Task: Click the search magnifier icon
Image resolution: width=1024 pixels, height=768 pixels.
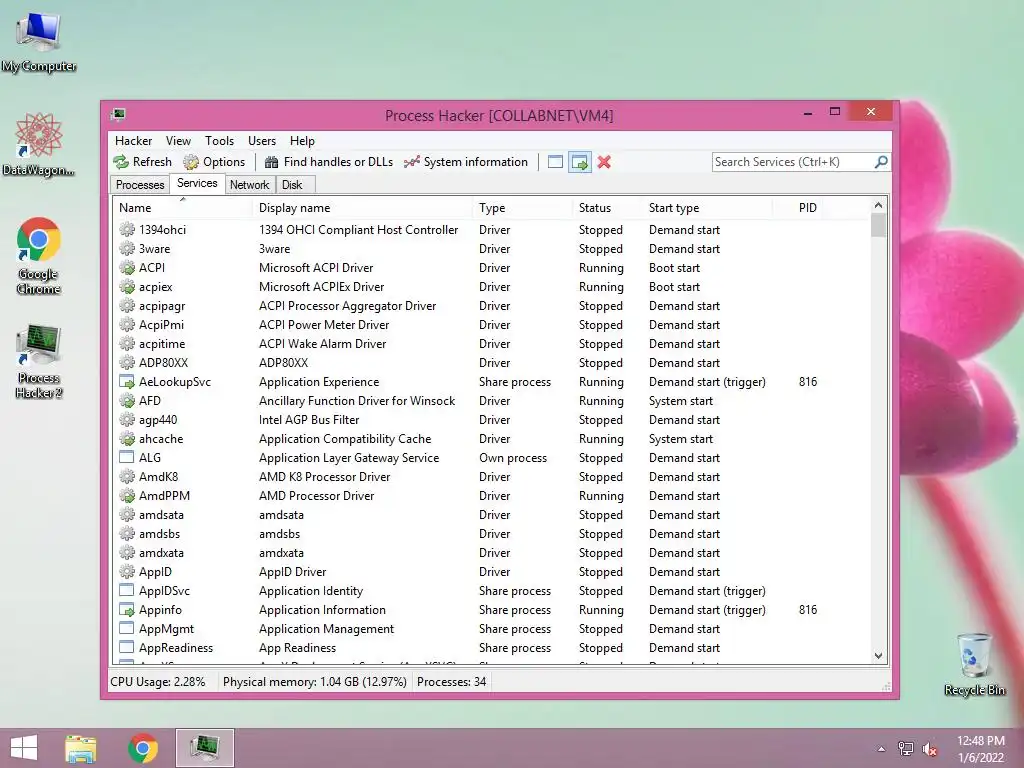Action: point(881,162)
